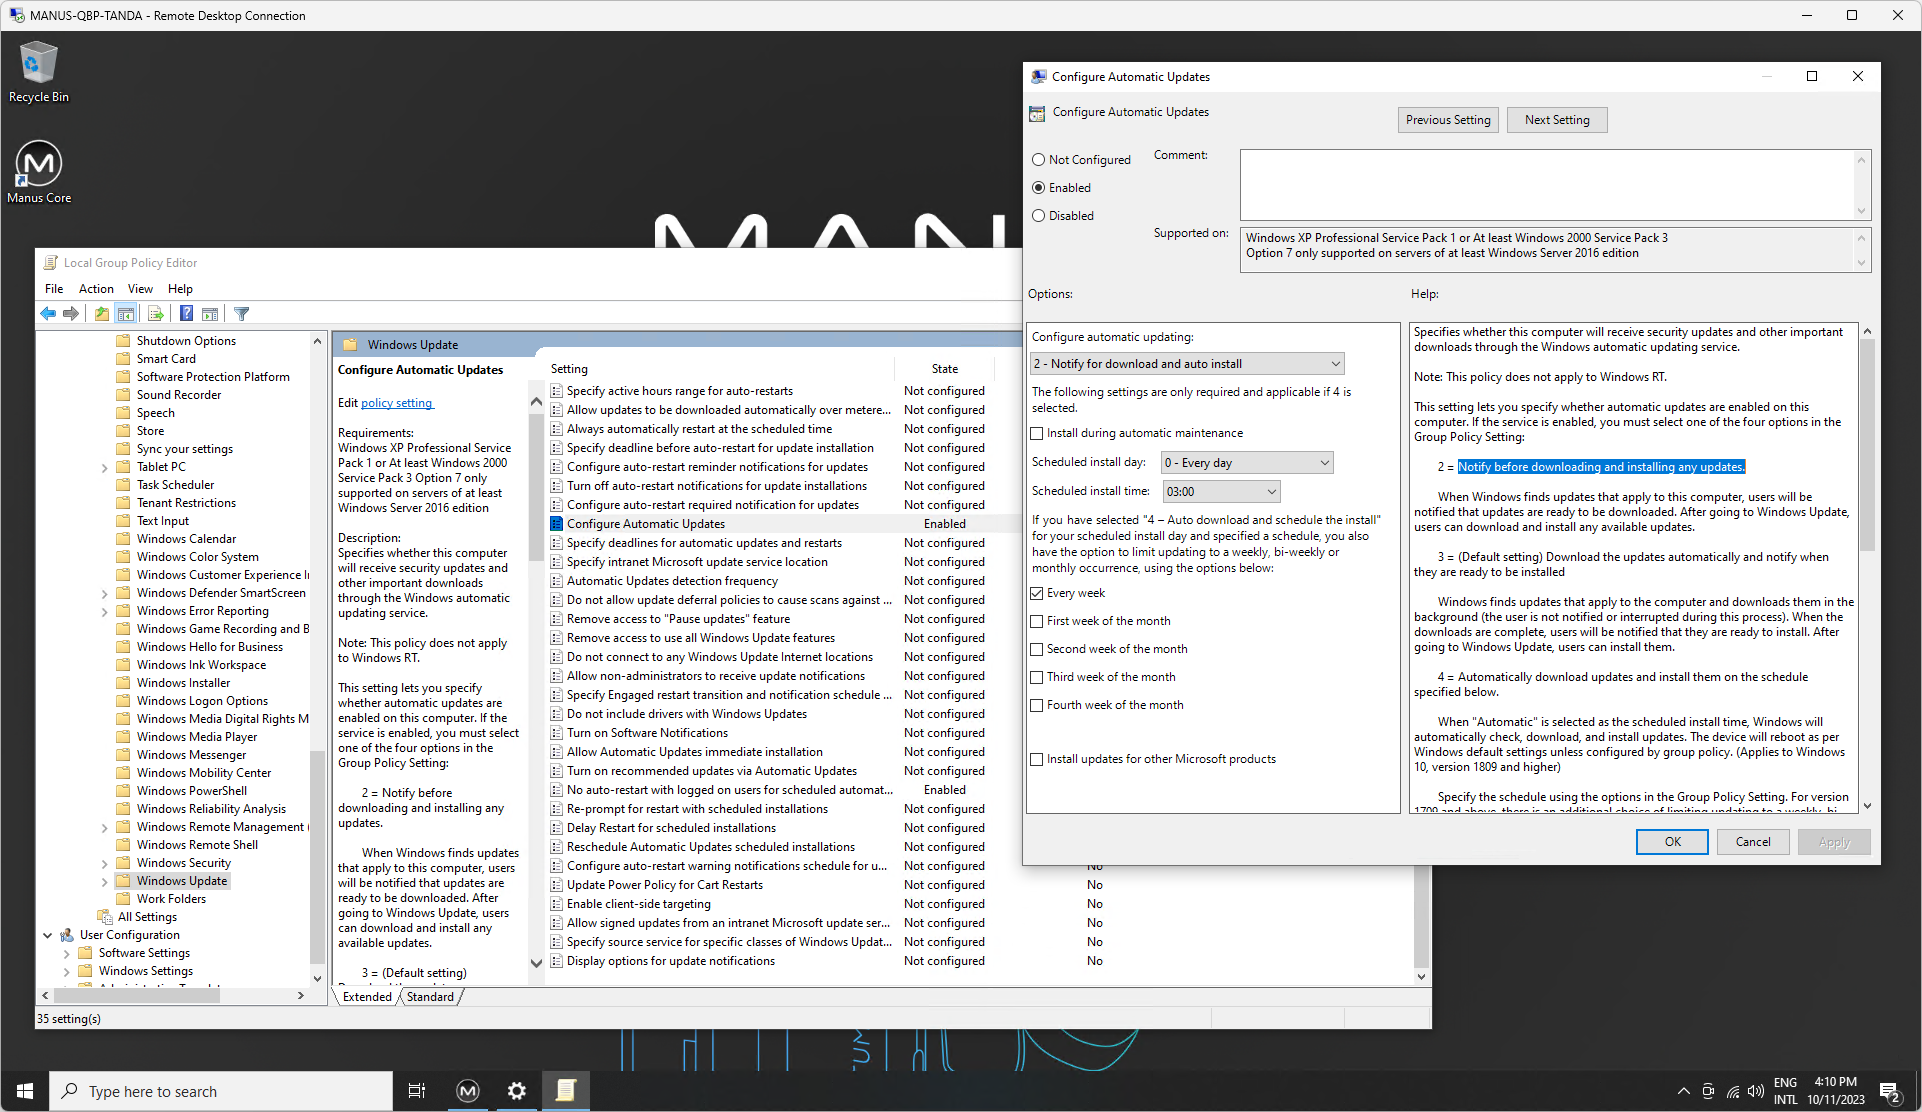Open the blue Help toolbar icon
The image size is (1922, 1112).
click(186, 314)
